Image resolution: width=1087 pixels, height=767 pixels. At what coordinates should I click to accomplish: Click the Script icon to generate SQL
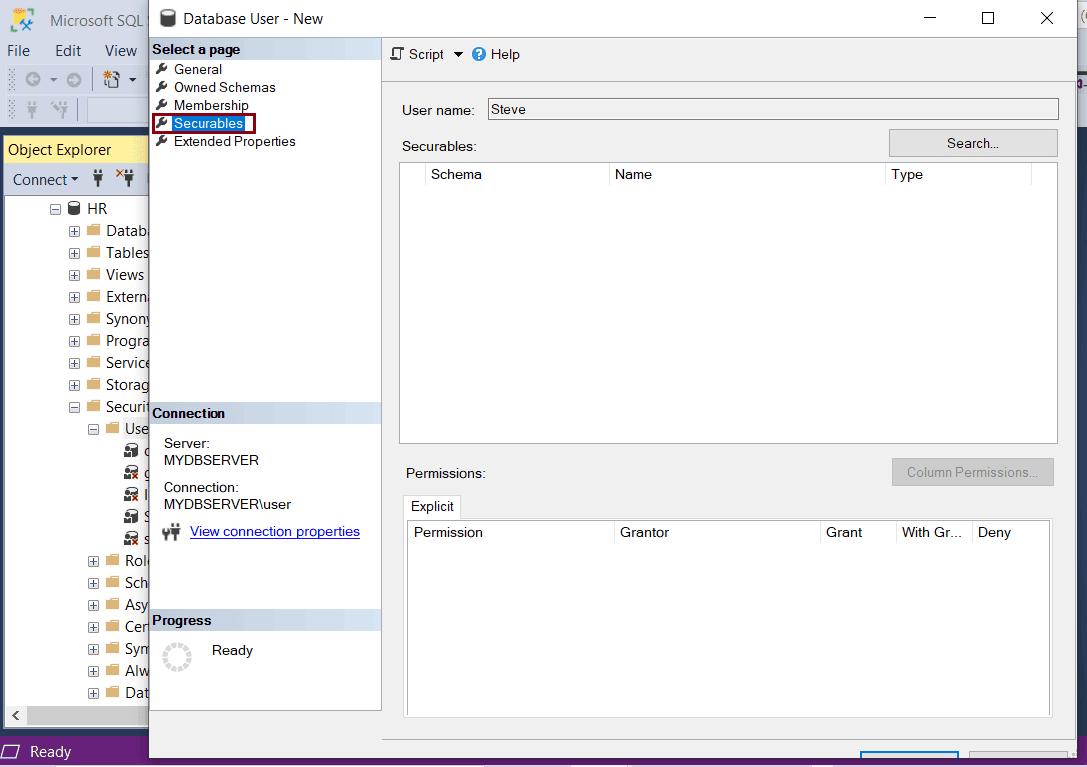pyautogui.click(x=397, y=54)
